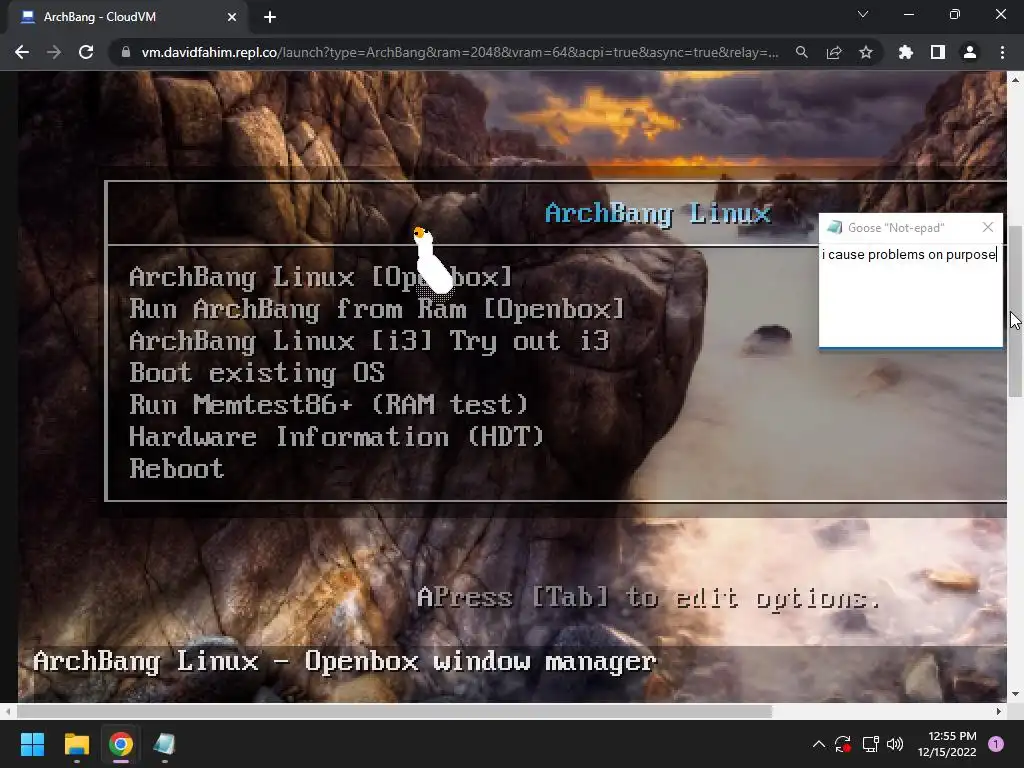This screenshot has width=1024, height=768.
Task: Click the scroll left arrow at bottom
Action: (7, 711)
